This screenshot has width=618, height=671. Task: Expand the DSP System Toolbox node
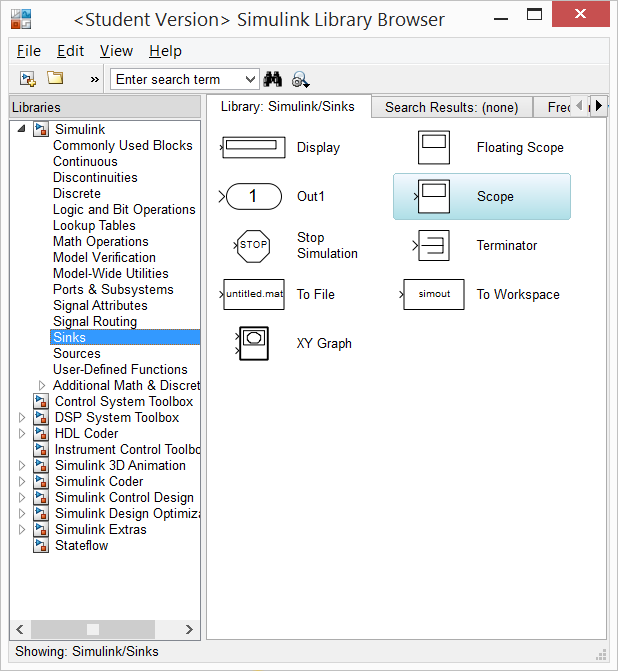pyautogui.click(x=22, y=417)
